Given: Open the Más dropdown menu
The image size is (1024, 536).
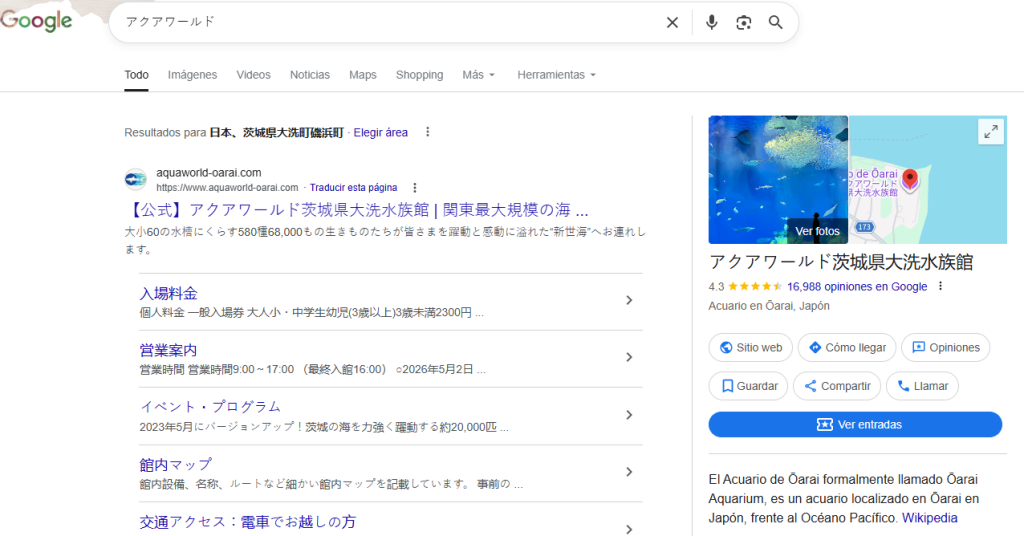Looking at the screenshot, I should point(478,75).
